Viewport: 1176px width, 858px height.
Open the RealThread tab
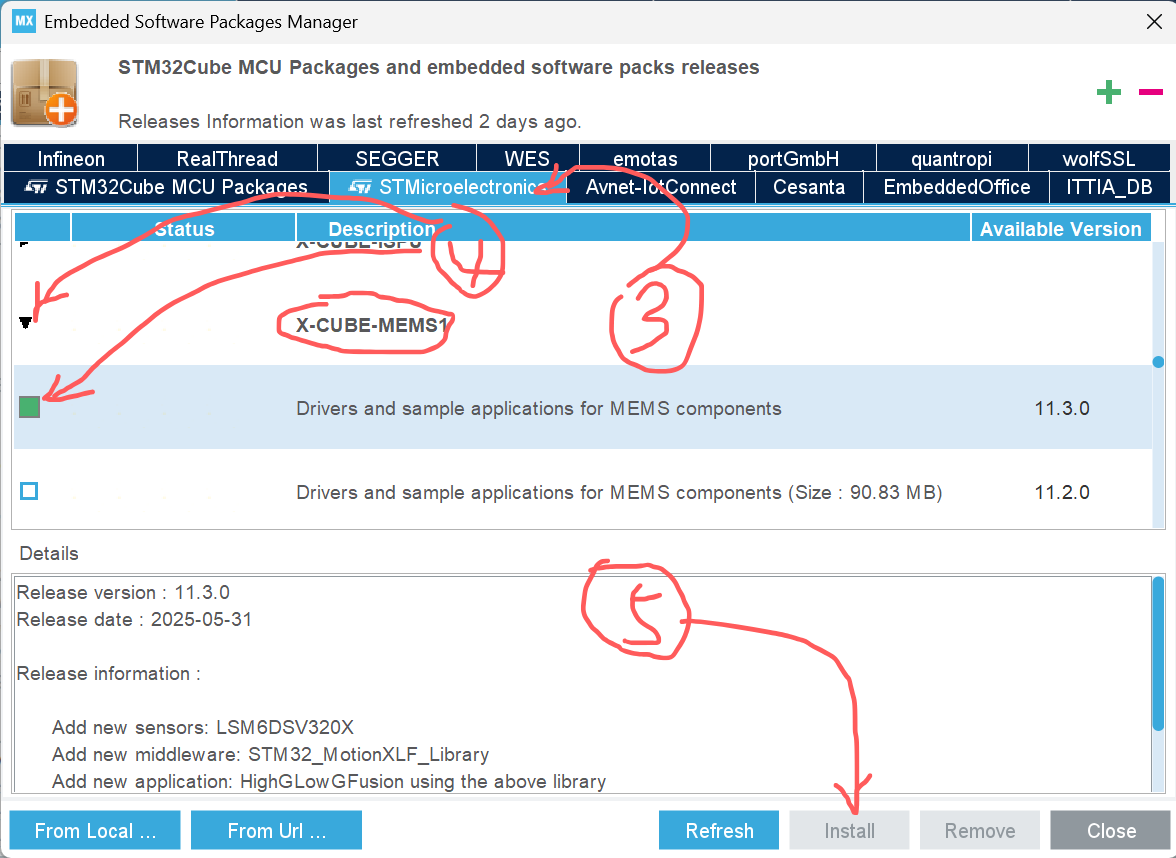point(227,158)
